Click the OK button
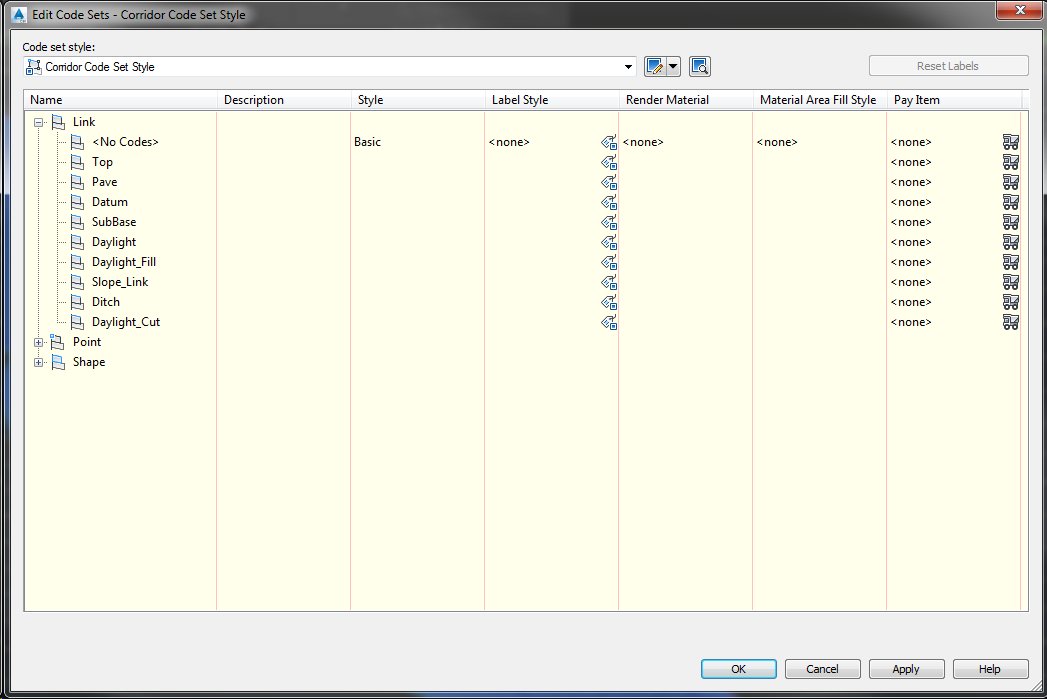1047x699 pixels. (x=739, y=669)
